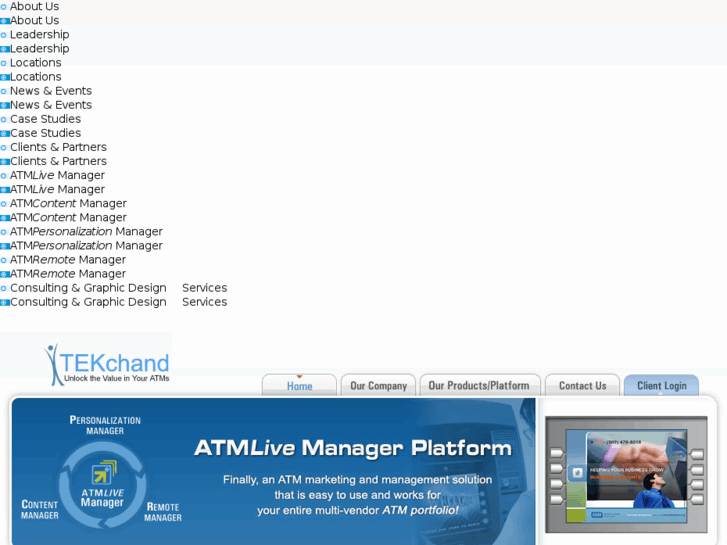
Task: Click the ATM screen preview thumbnail
Action: [626, 475]
